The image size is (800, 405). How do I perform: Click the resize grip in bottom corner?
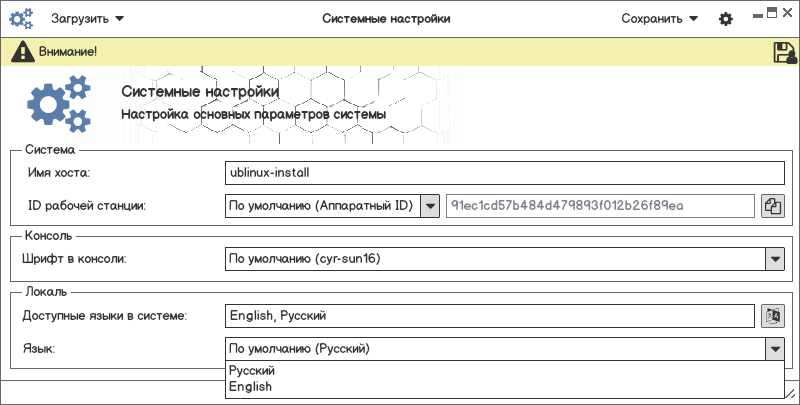[x=790, y=394]
